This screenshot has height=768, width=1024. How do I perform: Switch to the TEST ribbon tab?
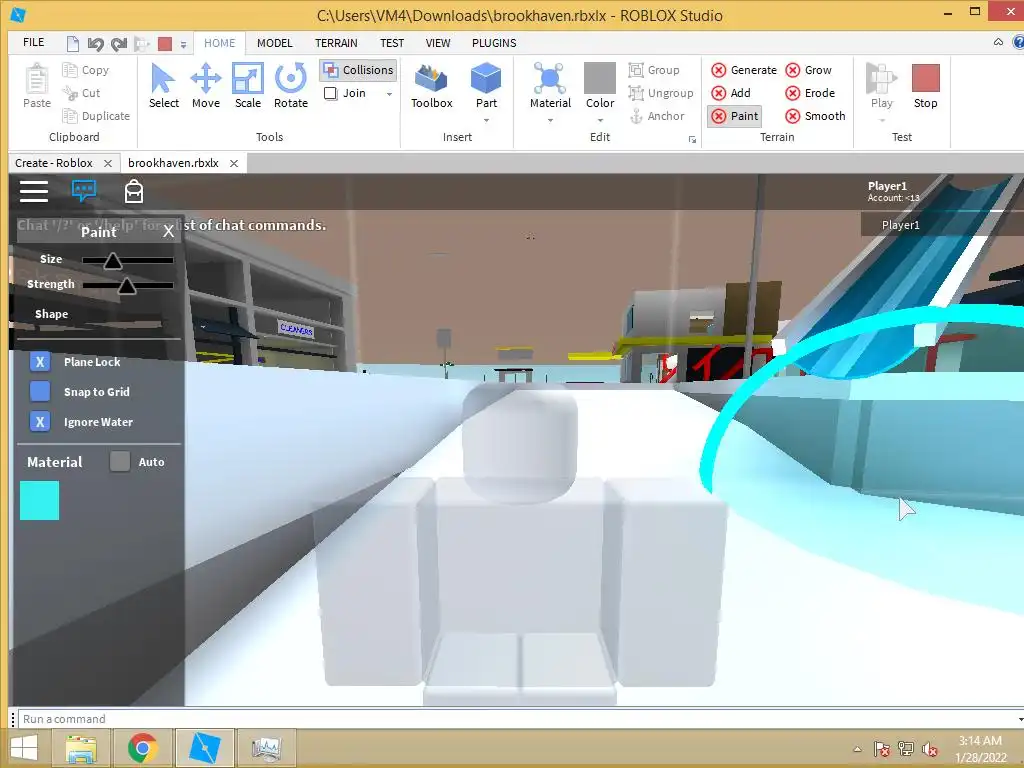coord(392,43)
